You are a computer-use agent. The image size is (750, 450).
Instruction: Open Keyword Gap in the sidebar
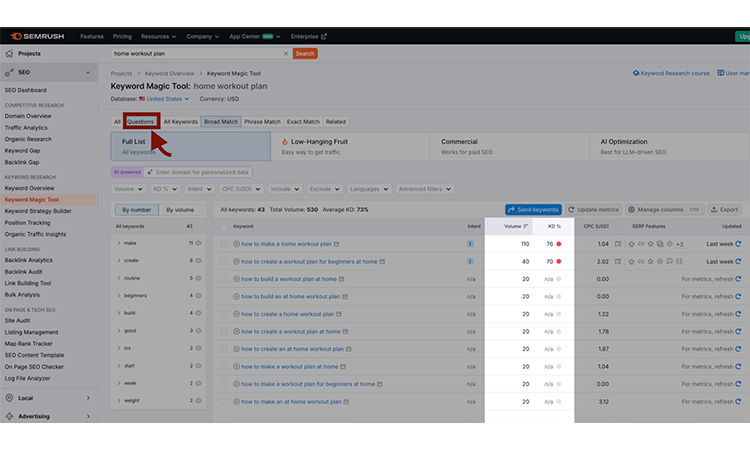pyautogui.click(x=22, y=151)
